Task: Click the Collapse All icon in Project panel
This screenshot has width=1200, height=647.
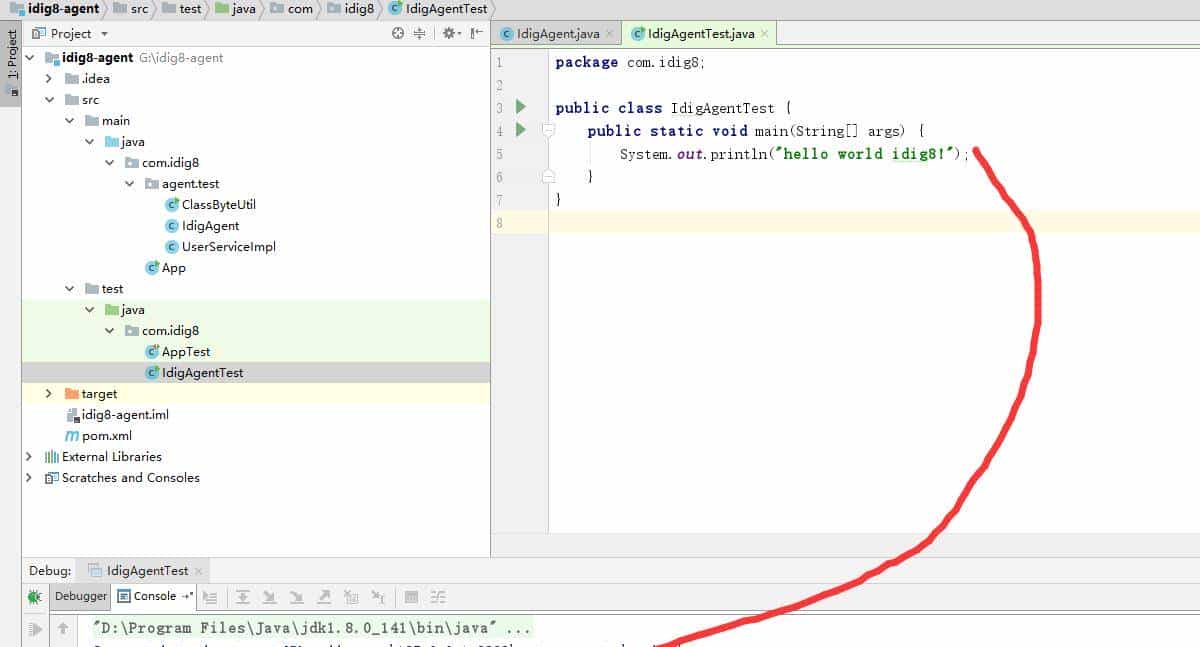Action: click(420, 33)
